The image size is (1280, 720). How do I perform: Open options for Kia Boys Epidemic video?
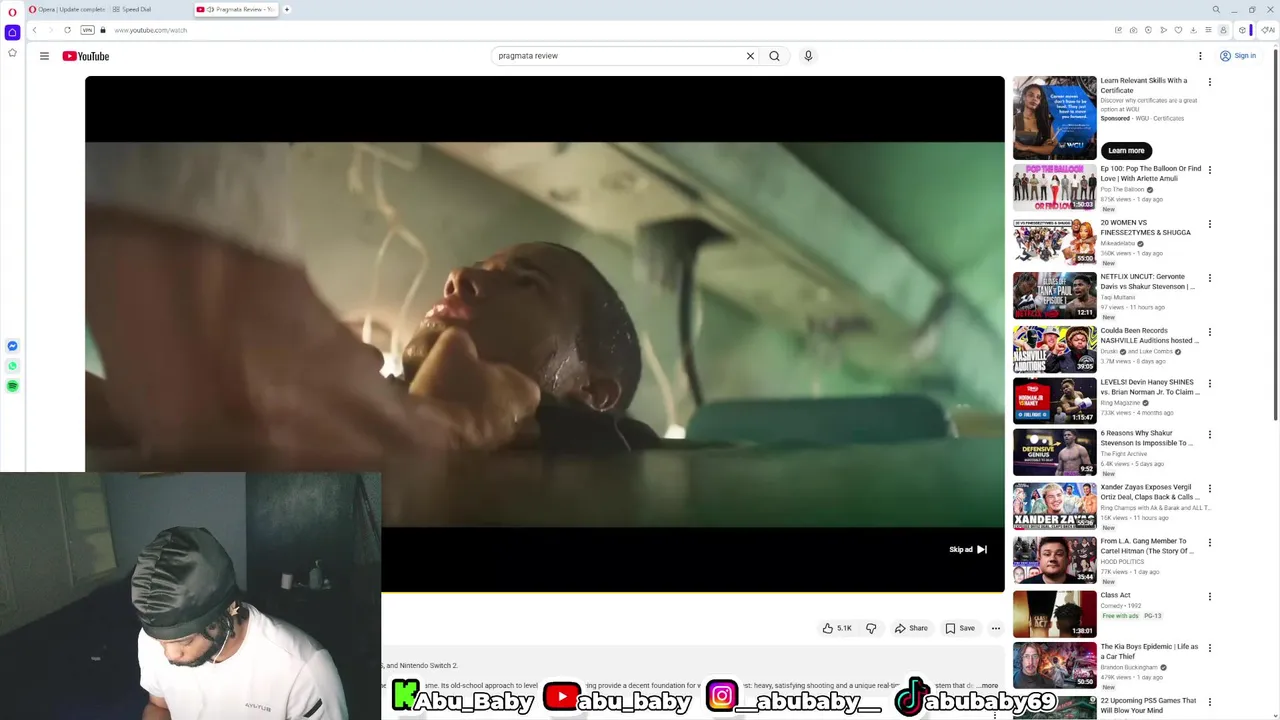(x=1209, y=648)
